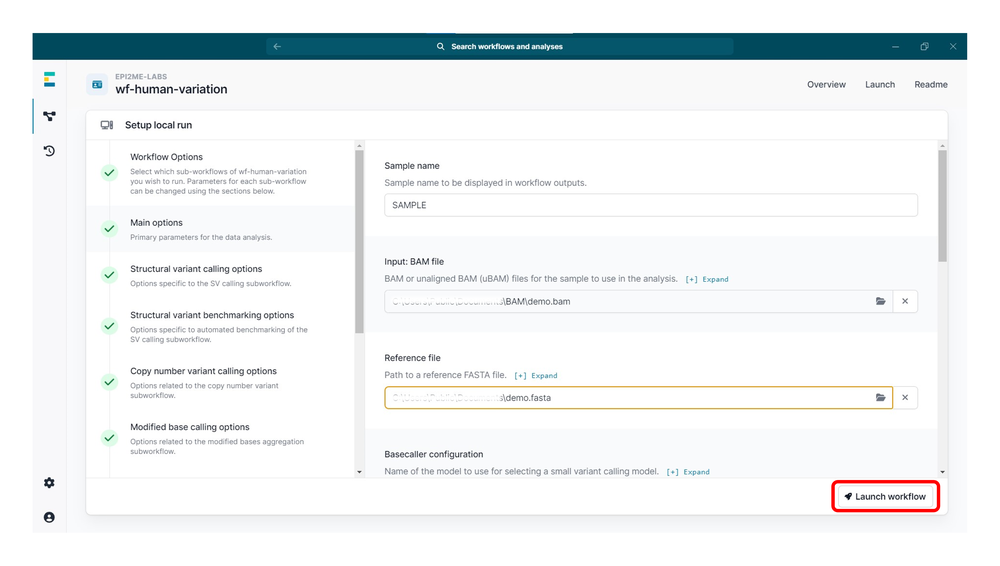Image resolution: width=1000 pixels, height=566 pixels.
Task: Select Structural variant calling options section
Action: click(220, 275)
